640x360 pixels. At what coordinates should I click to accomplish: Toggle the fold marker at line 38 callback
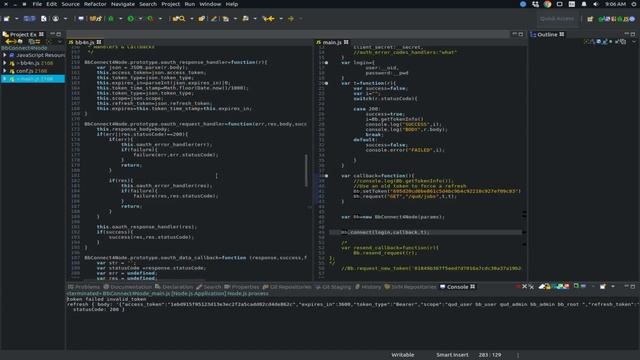click(x=326, y=176)
